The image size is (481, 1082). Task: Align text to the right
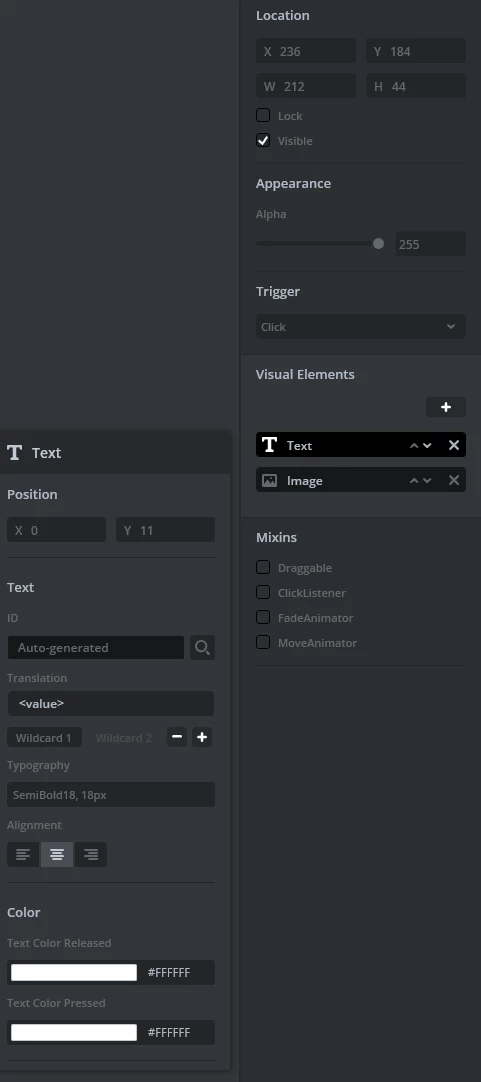click(x=90, y=854)
